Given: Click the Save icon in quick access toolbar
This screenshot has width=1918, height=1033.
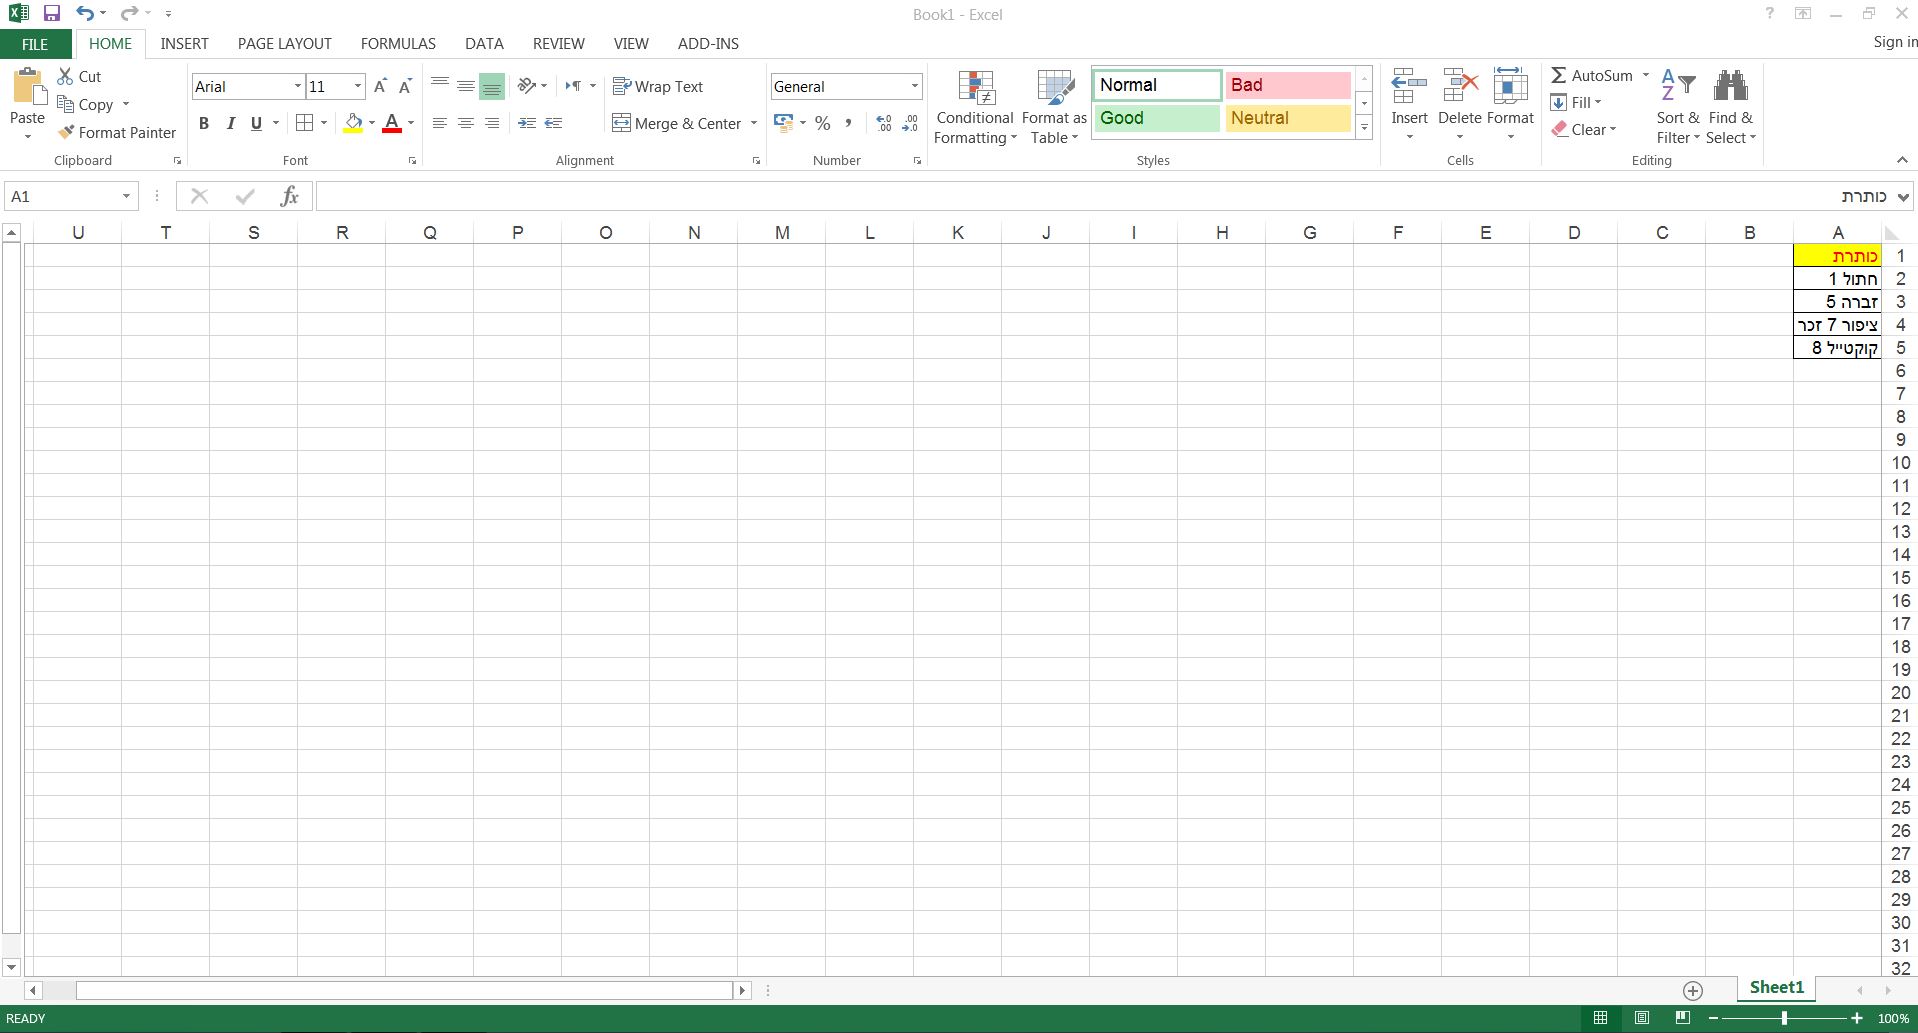Looking at the screenshot, I should coord(52,14).
